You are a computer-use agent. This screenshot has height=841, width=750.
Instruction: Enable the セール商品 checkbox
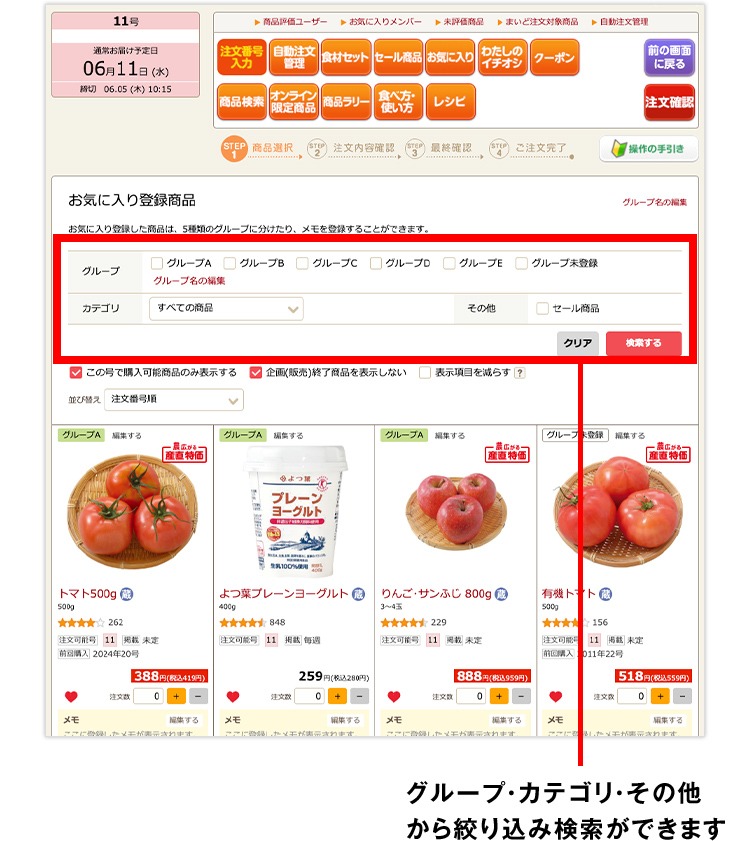coord(542,308)
